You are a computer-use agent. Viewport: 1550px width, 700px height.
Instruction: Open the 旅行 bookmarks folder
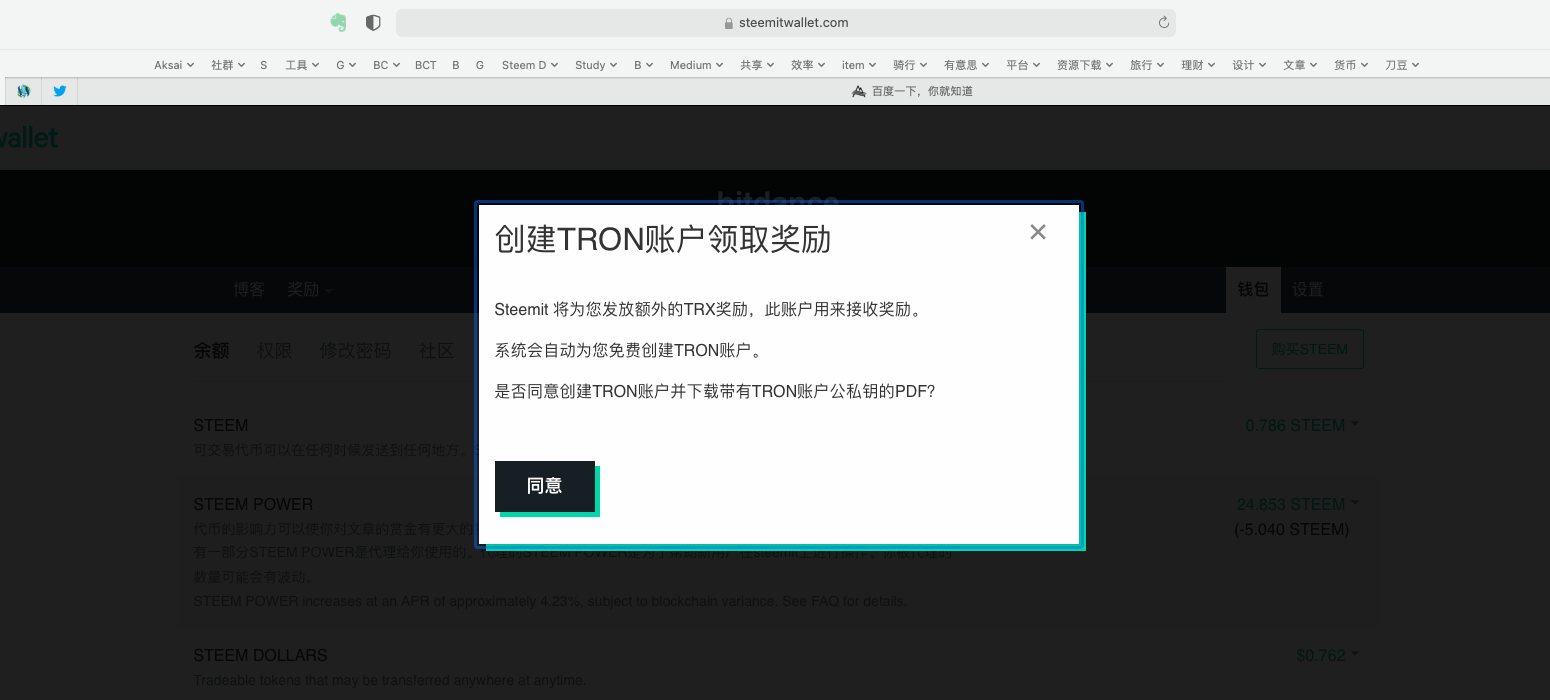click(1147, 65)
